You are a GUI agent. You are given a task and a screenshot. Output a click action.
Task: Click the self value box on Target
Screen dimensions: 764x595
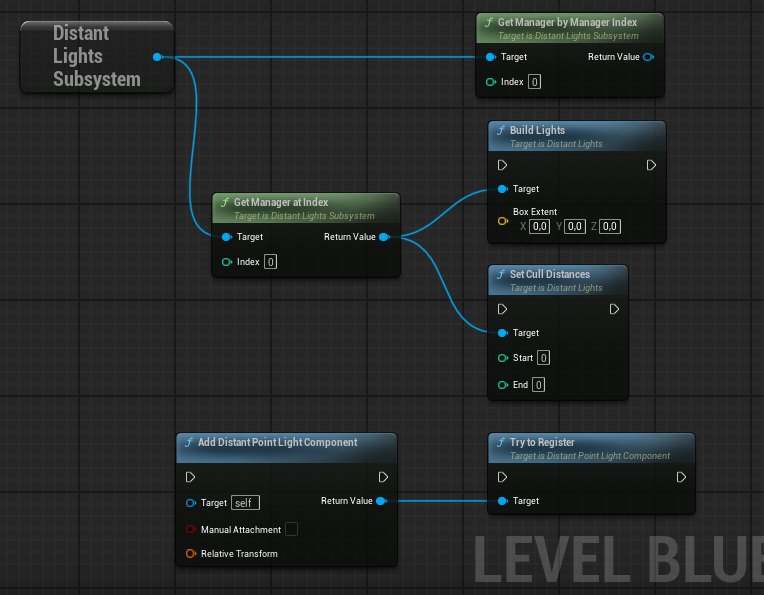click(x=245, y=503)
